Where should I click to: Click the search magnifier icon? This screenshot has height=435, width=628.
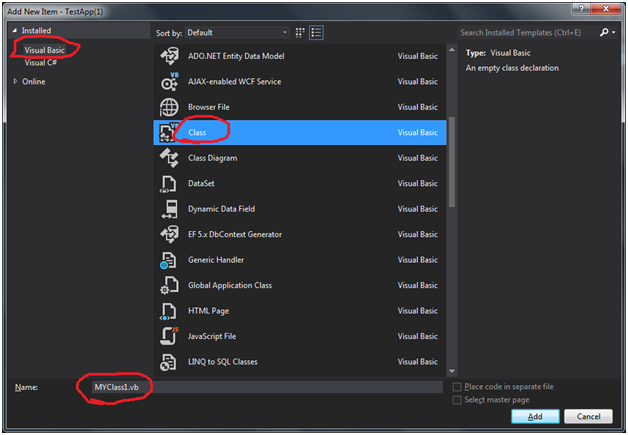pyautogui.click(x=604, y=32)
